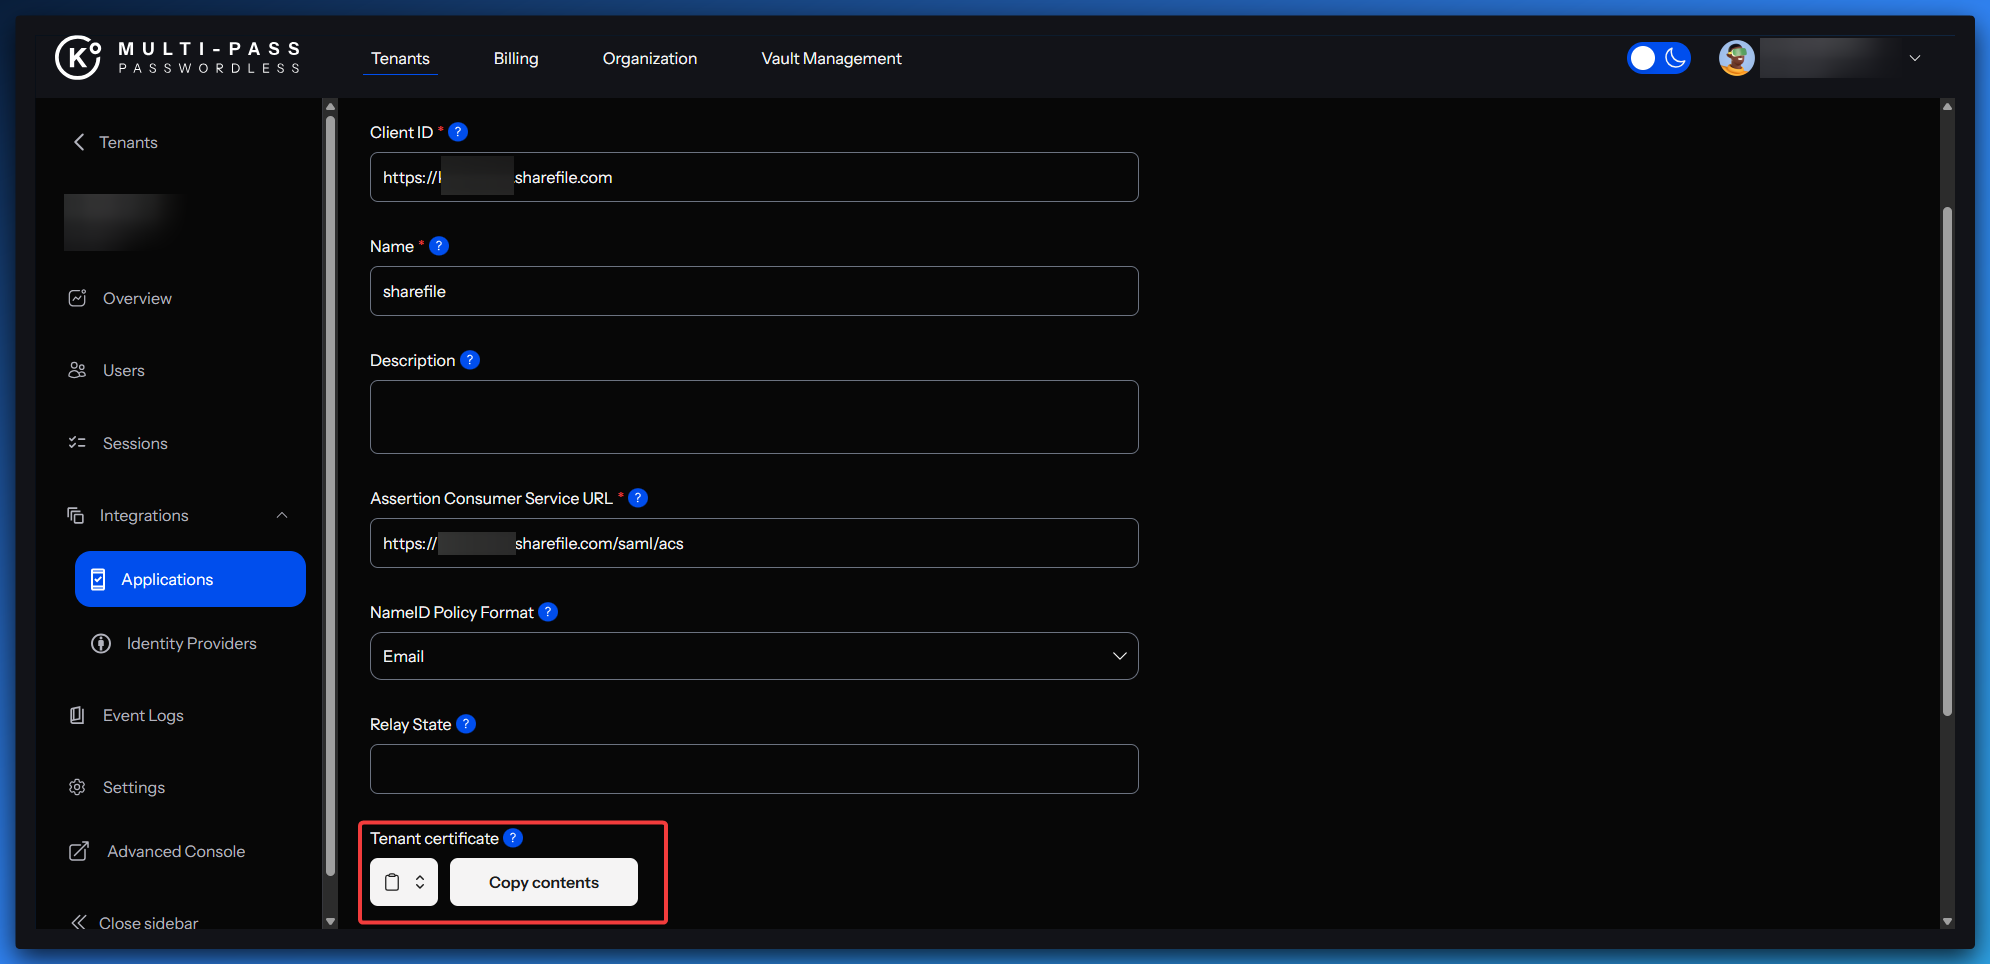This screenshot has height=964, width=1990.
Task: Go back to Tenants list
Action: click(115, 142)
